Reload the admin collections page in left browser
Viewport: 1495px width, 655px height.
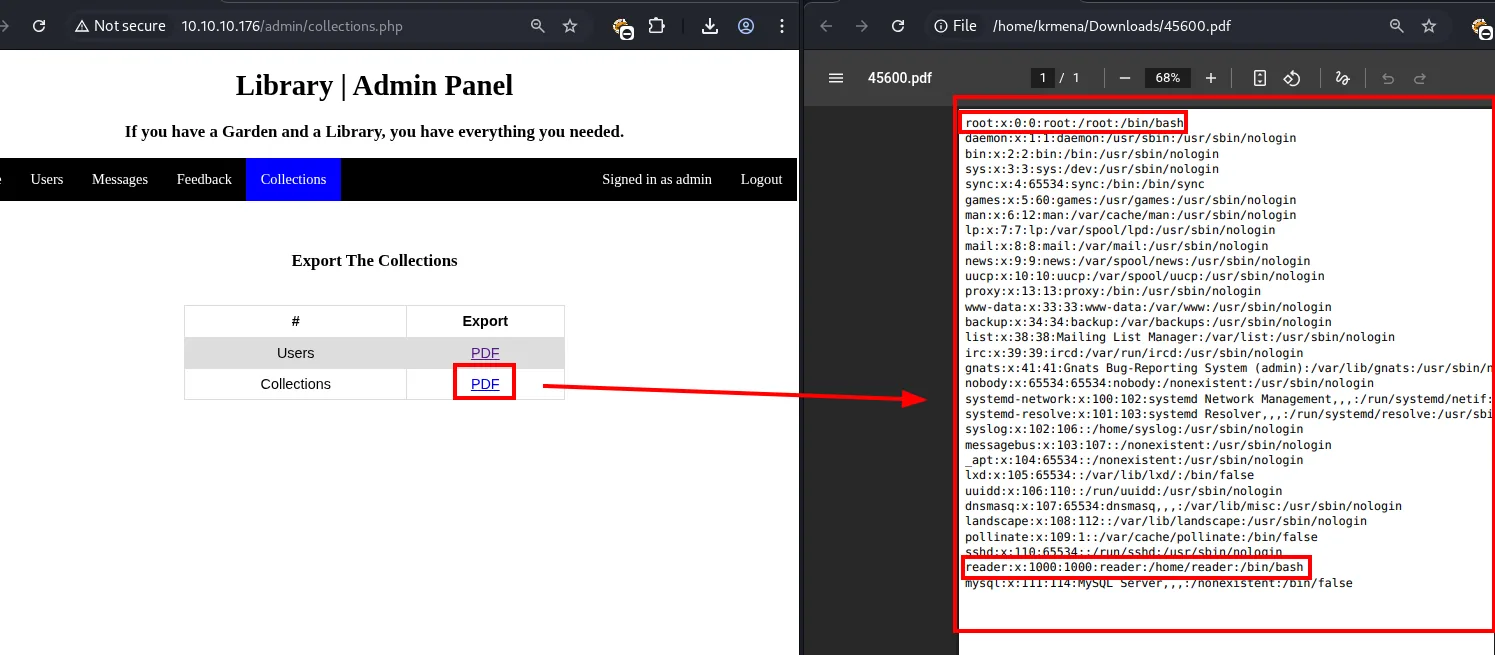39,26
